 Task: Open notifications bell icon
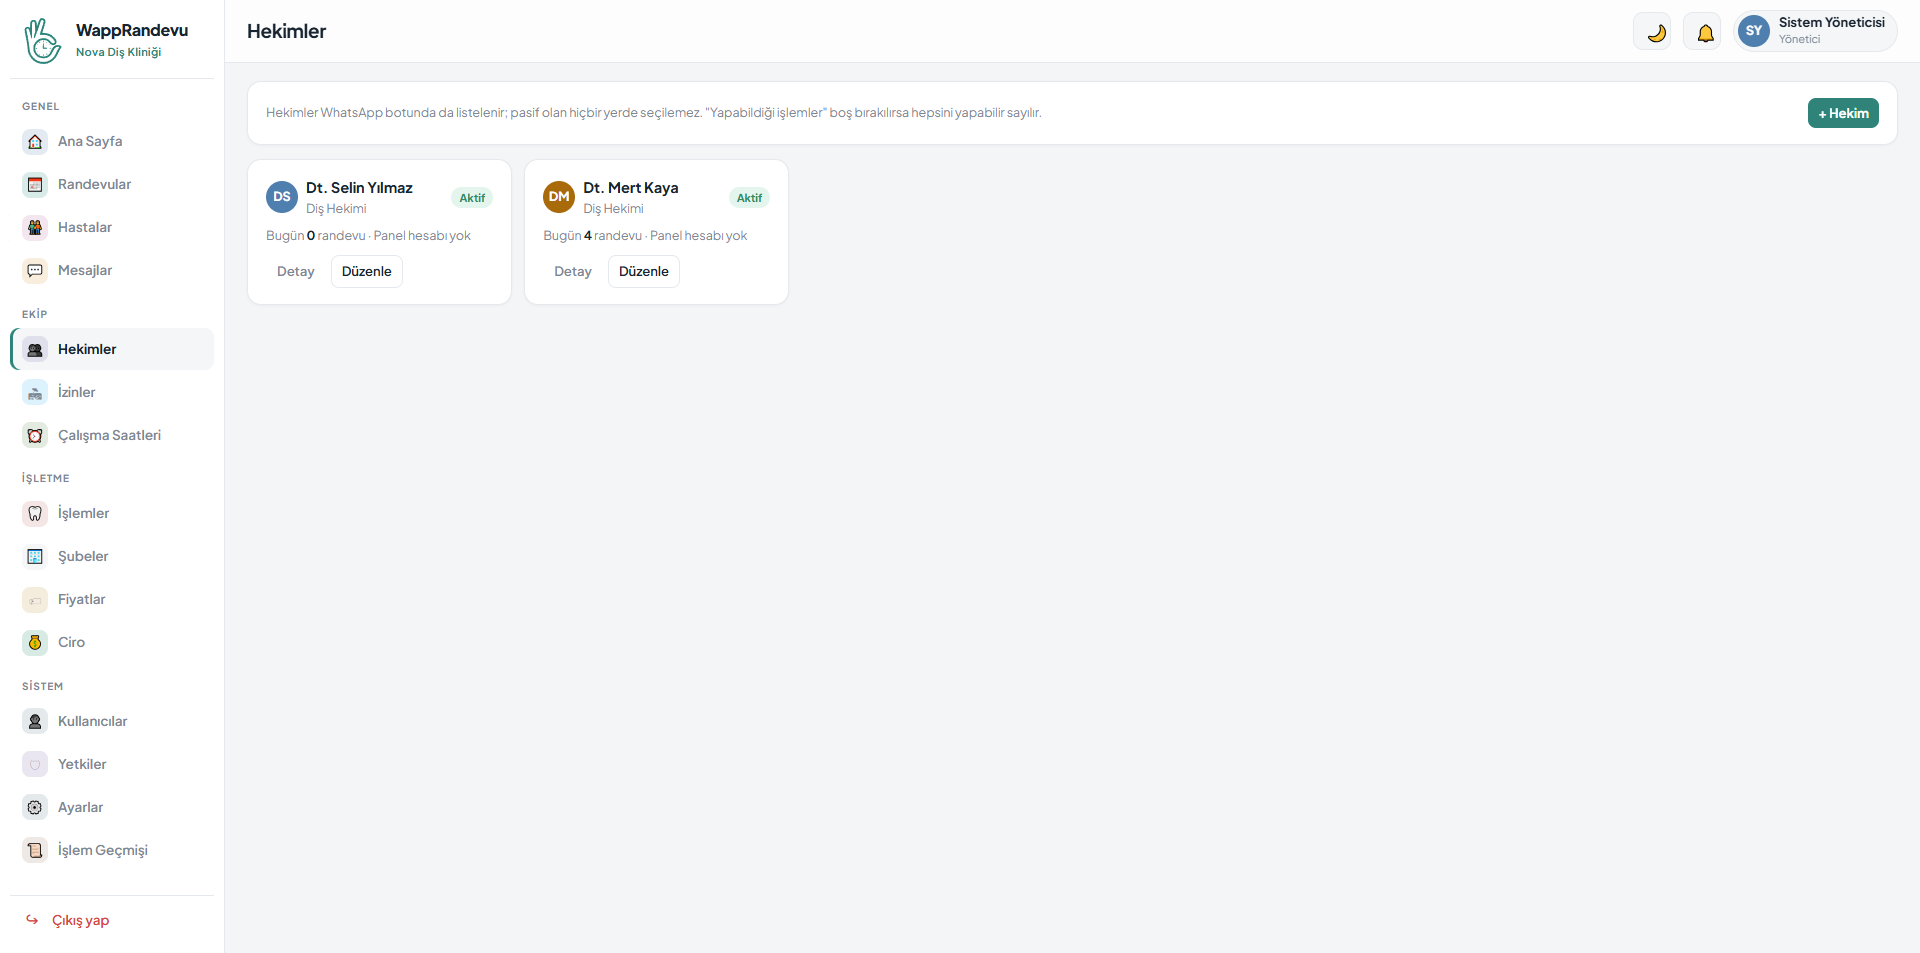[x=1702, y=32]
